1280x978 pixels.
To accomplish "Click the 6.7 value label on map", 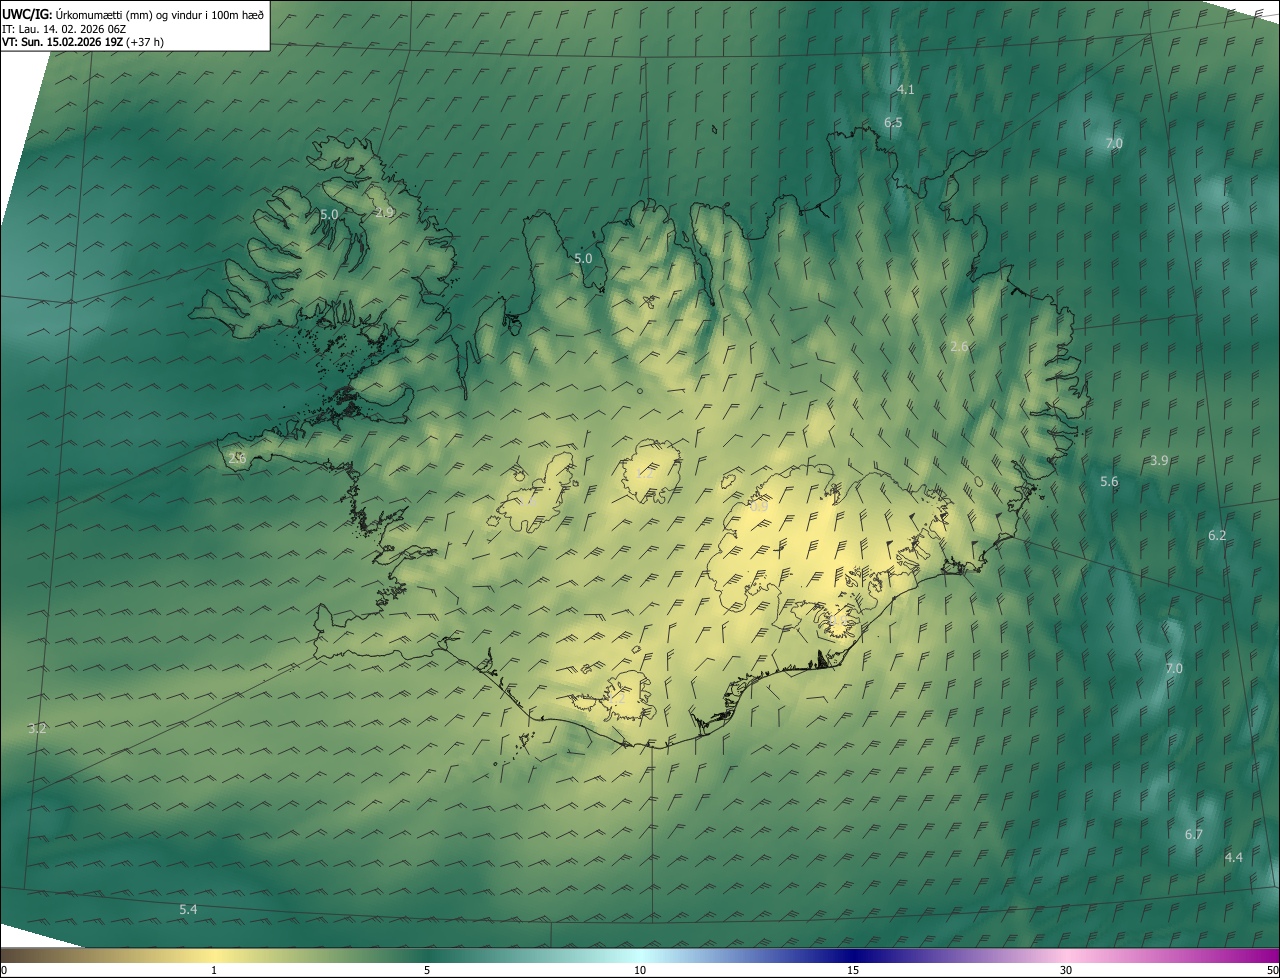I will [x=1194, y=834].
